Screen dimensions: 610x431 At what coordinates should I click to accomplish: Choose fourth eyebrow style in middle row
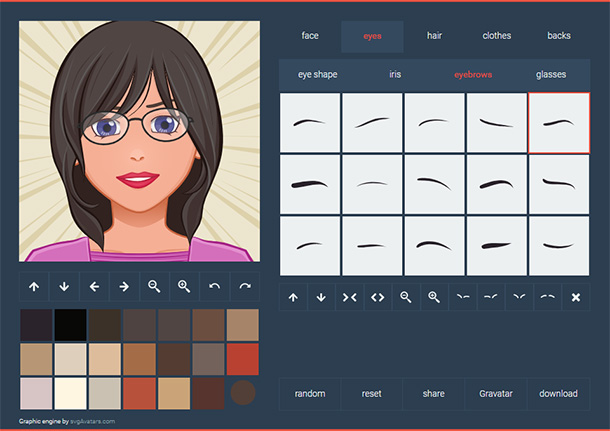tap(497, 184)
